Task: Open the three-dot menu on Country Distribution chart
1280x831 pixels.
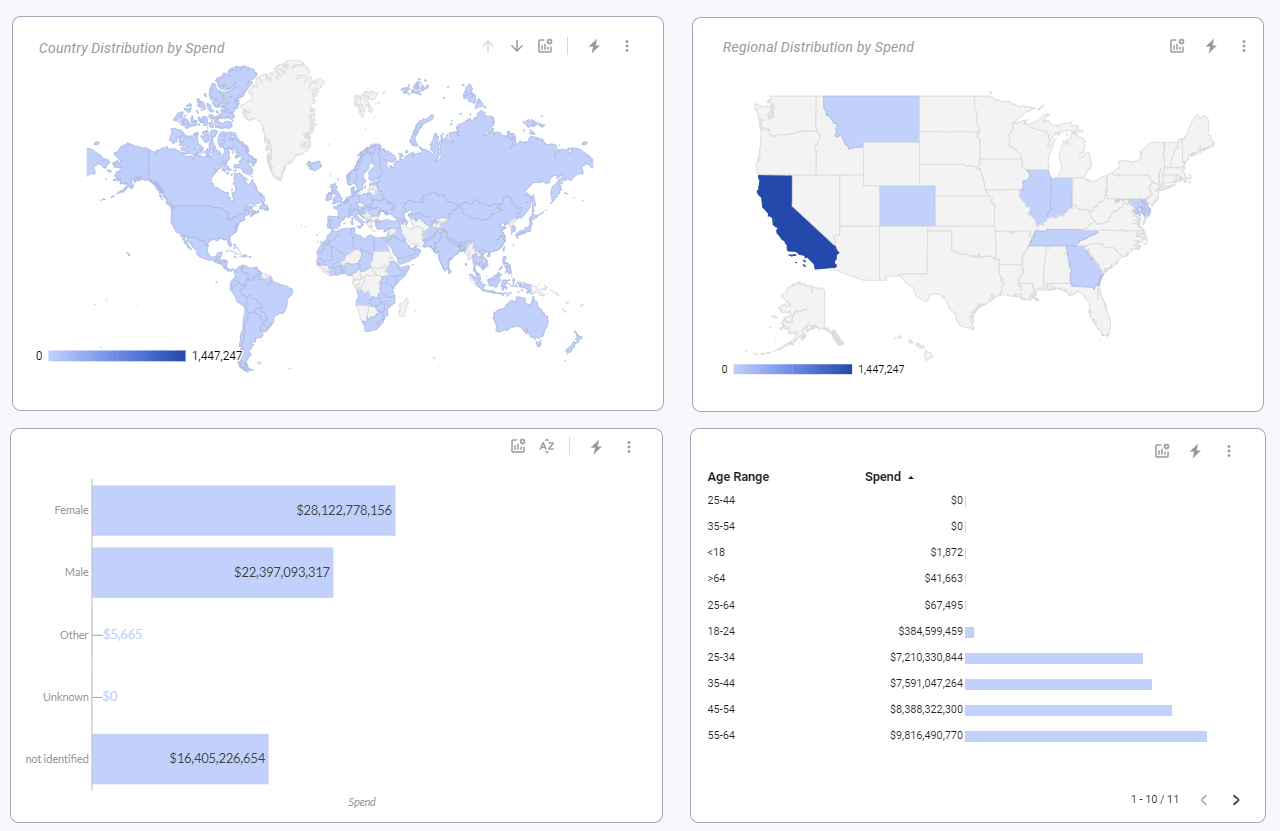Action: pos(627,45)
